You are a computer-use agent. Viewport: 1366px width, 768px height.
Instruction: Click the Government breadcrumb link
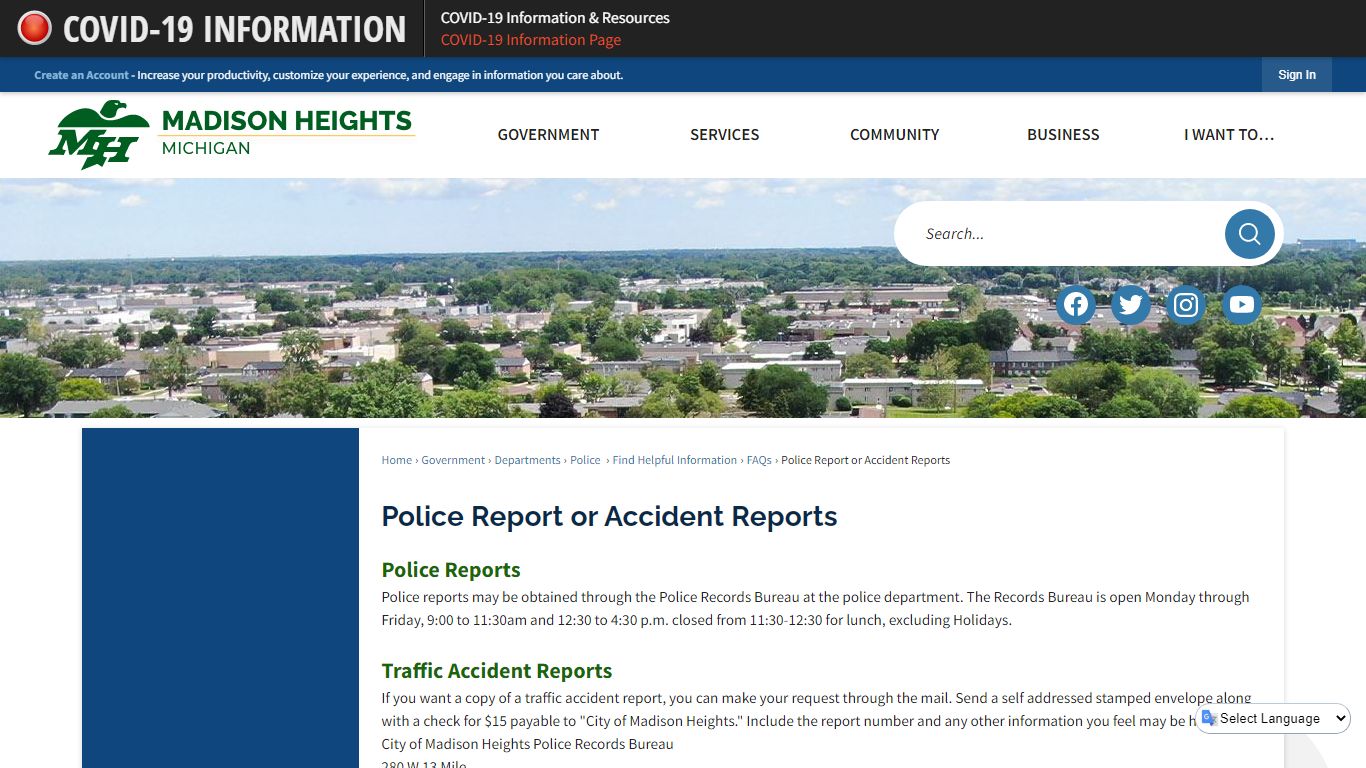pyautogui.click(x=453, y=460)
